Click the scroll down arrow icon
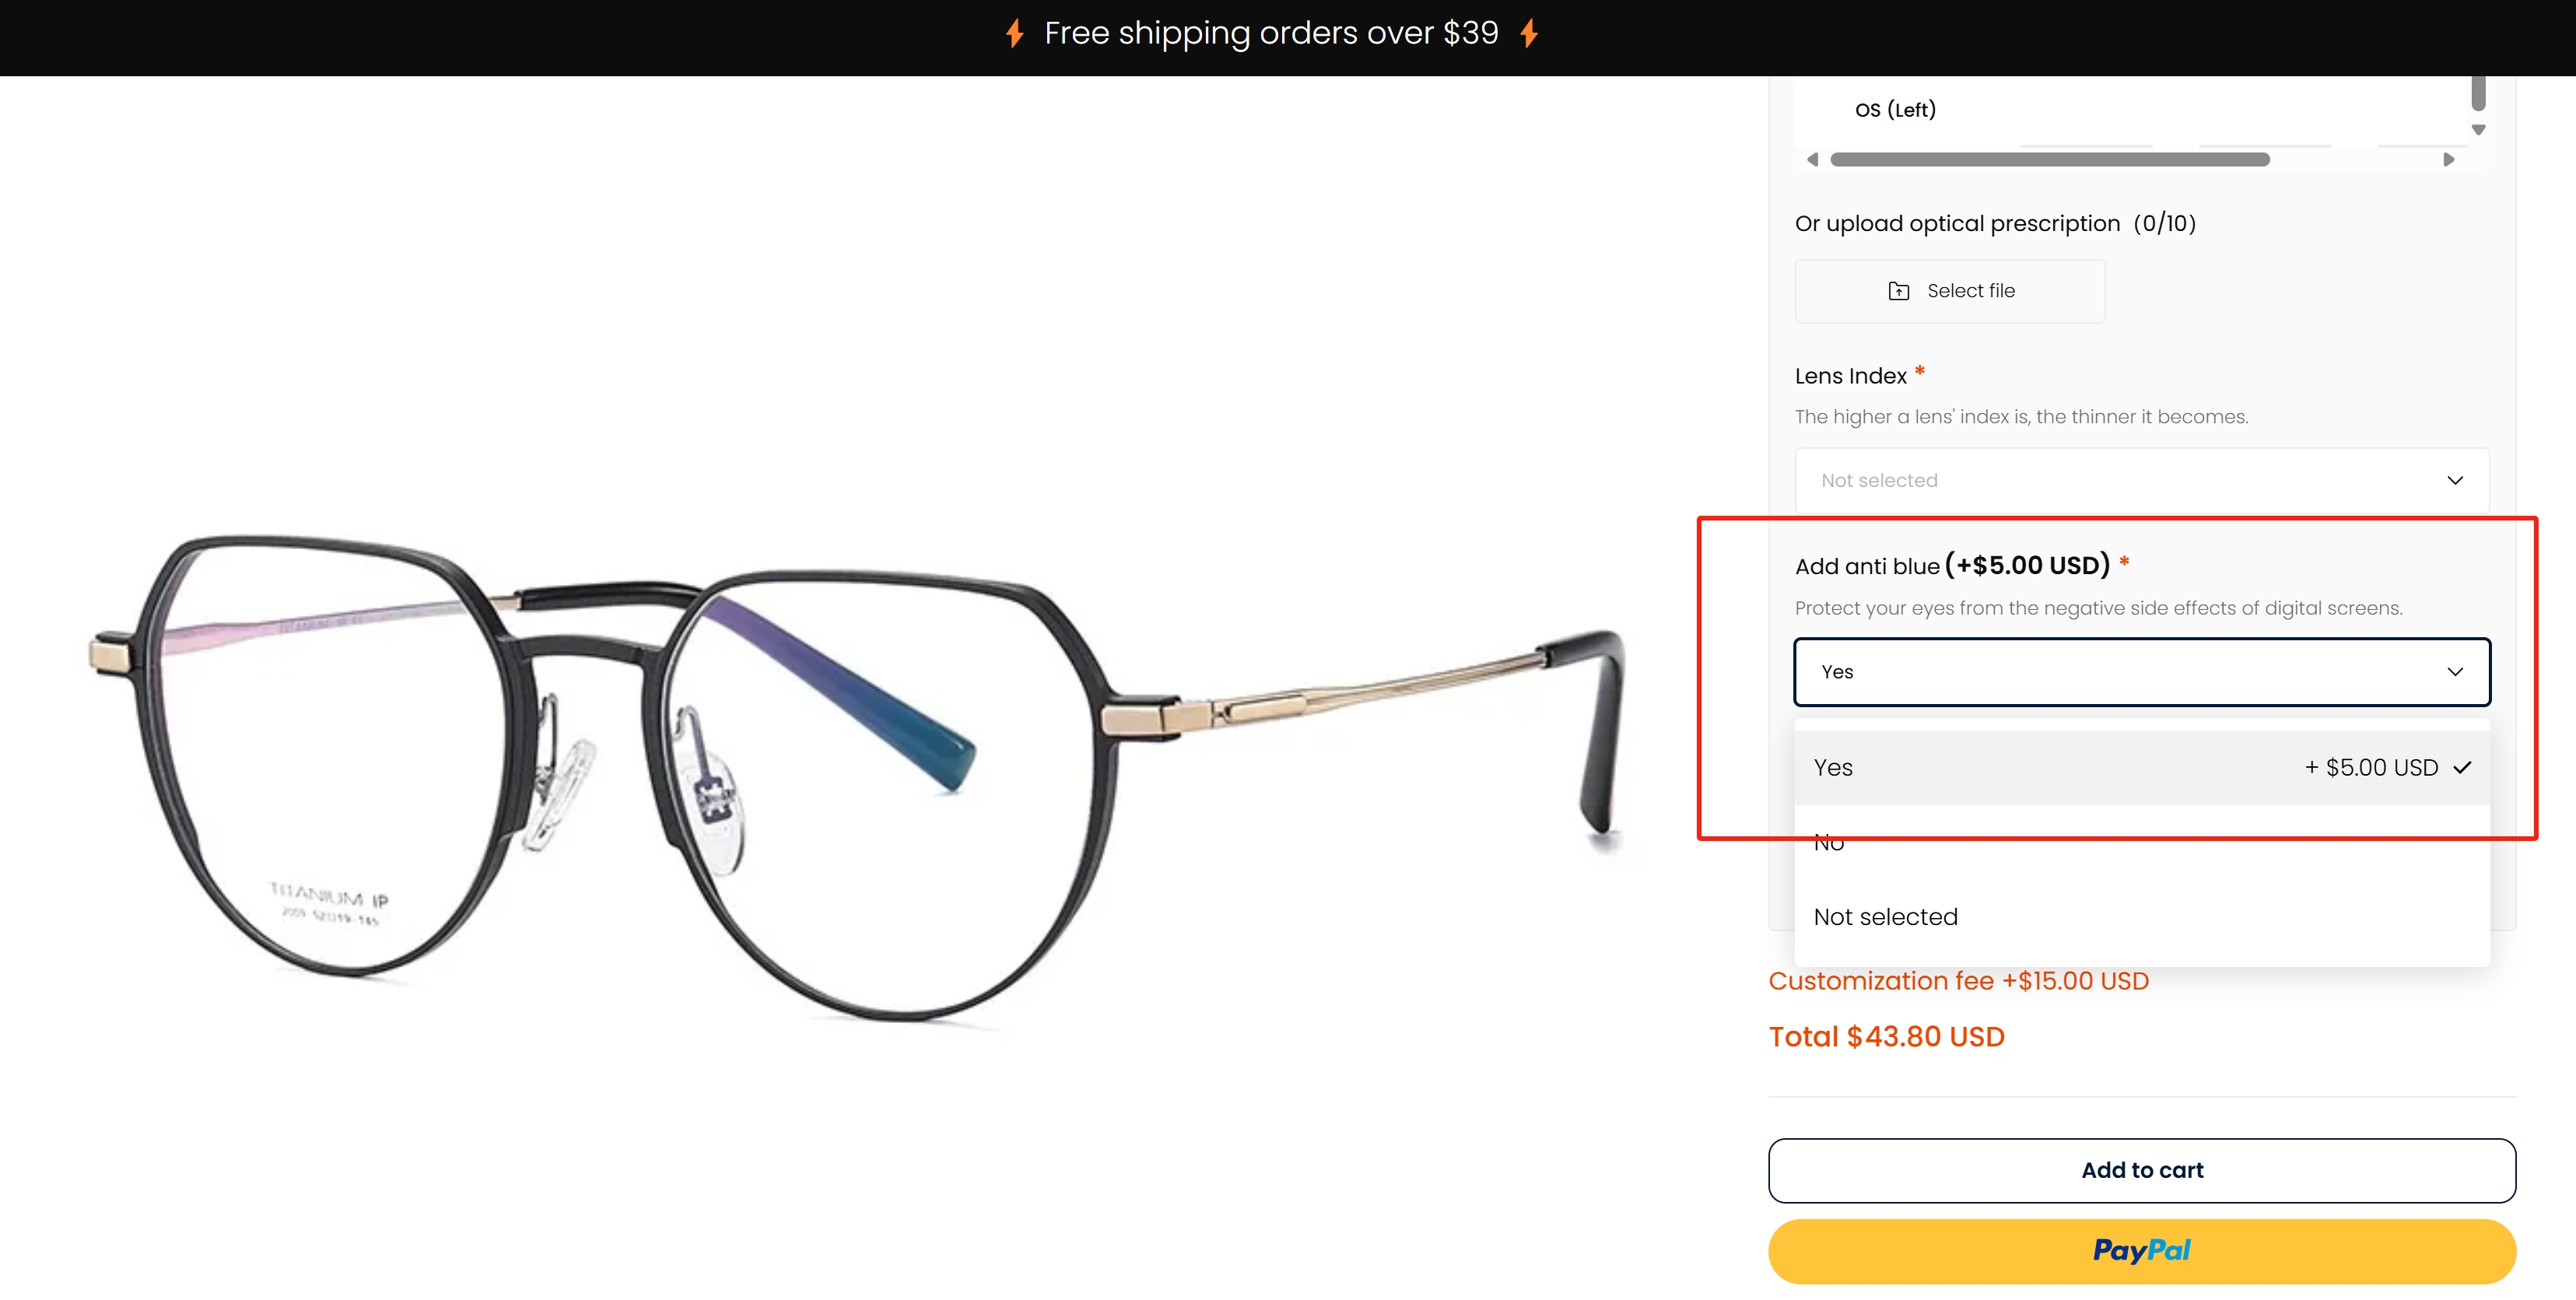 tap(2478, 130)
